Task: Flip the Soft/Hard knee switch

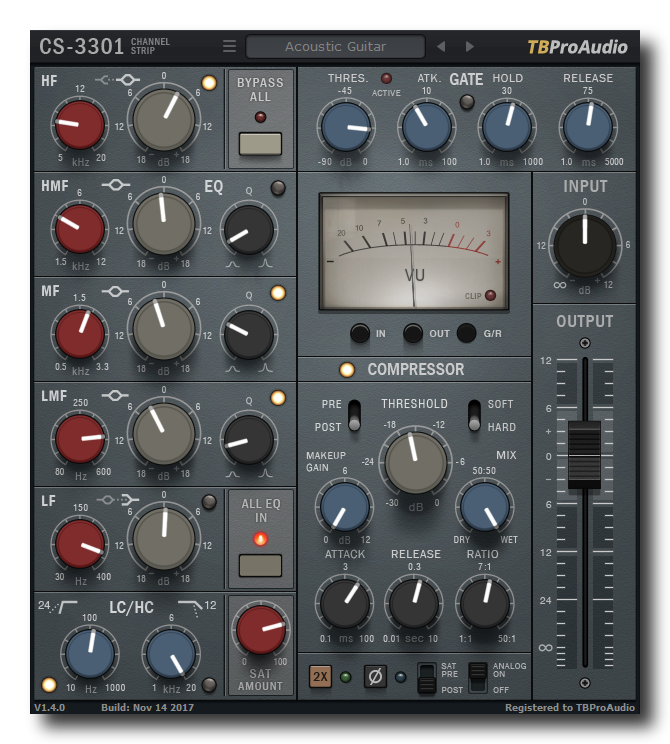Action: point(474,415)
